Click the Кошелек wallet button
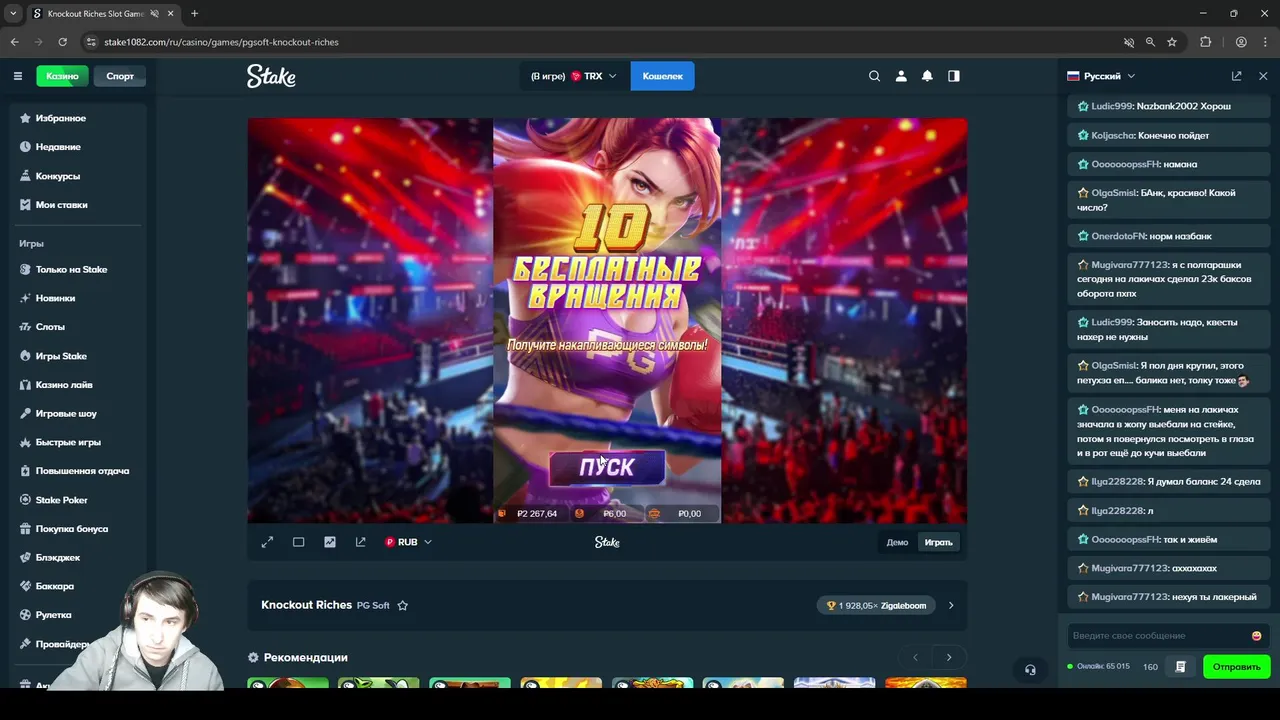 pos(662,76)
